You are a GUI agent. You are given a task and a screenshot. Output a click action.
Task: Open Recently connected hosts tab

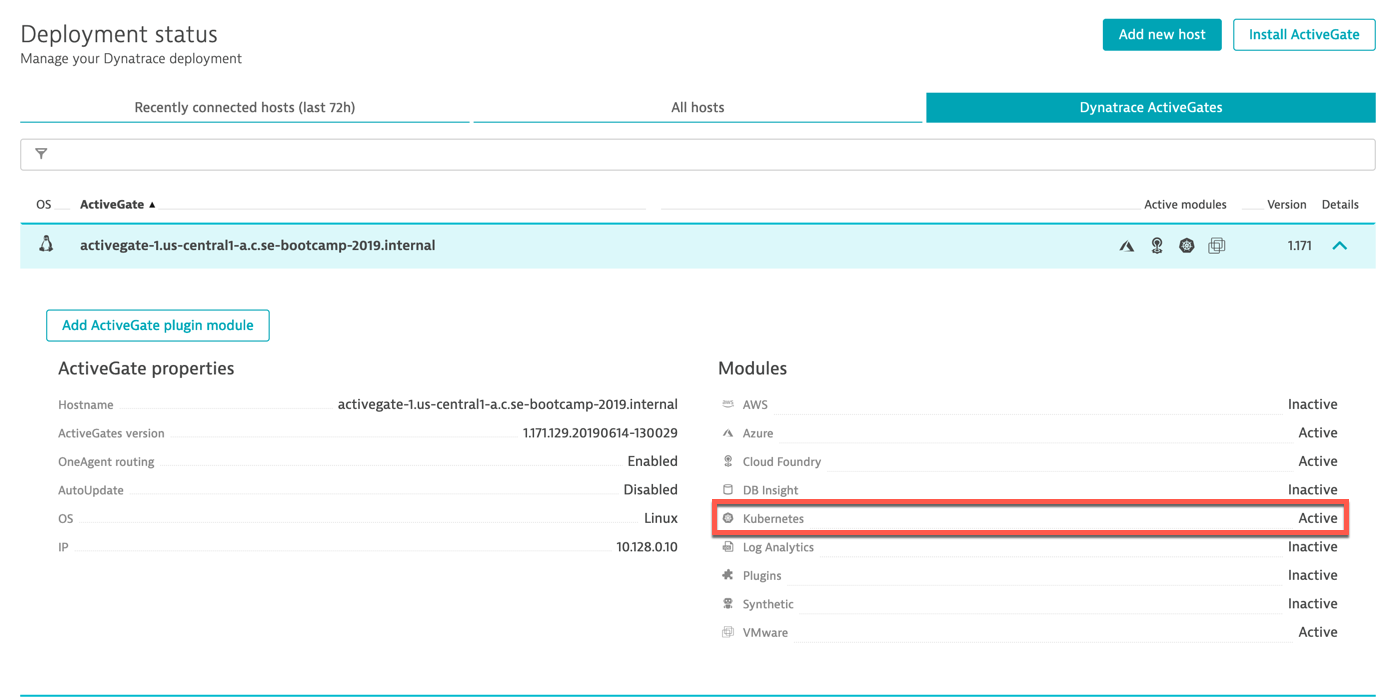click(x=245, y=107)
